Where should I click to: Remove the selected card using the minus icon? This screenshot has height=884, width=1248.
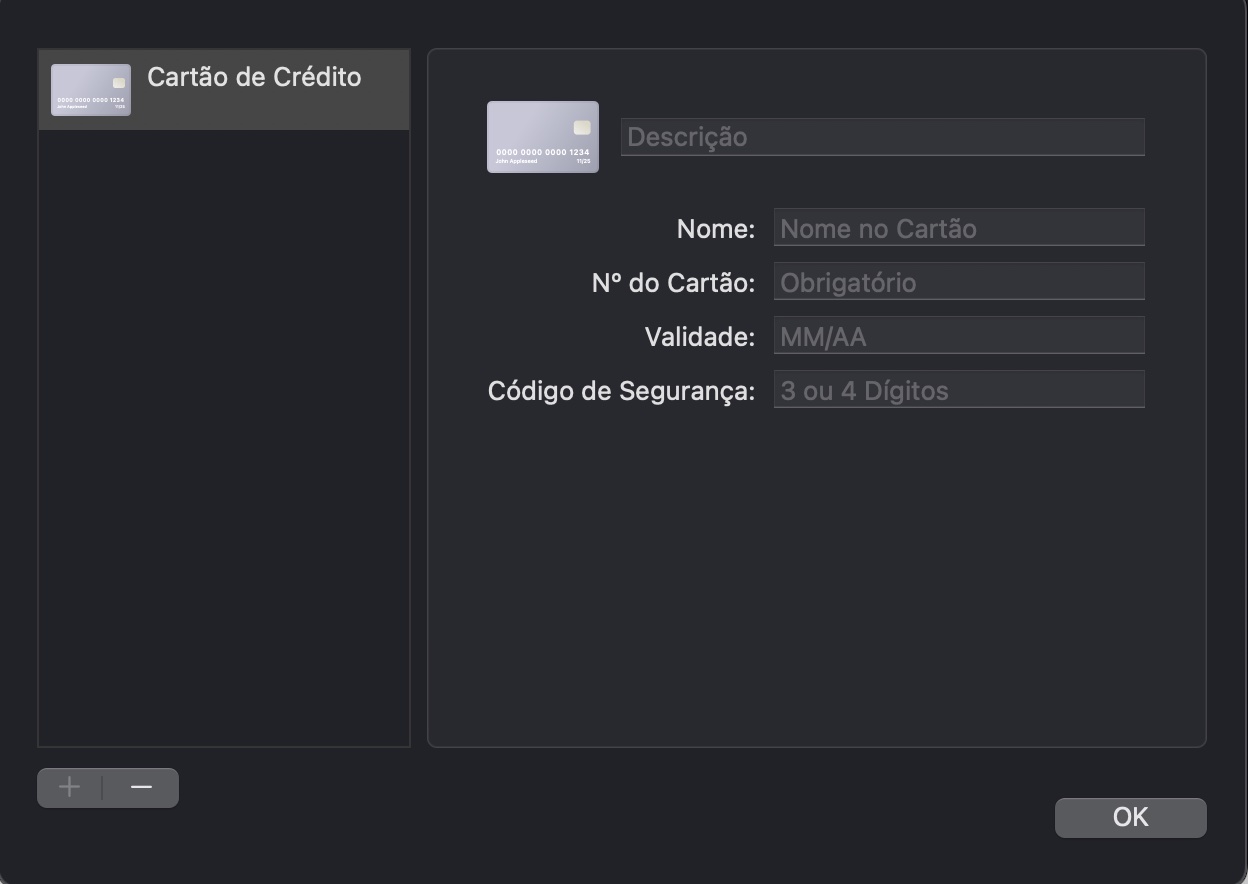(x=140, y=787)
